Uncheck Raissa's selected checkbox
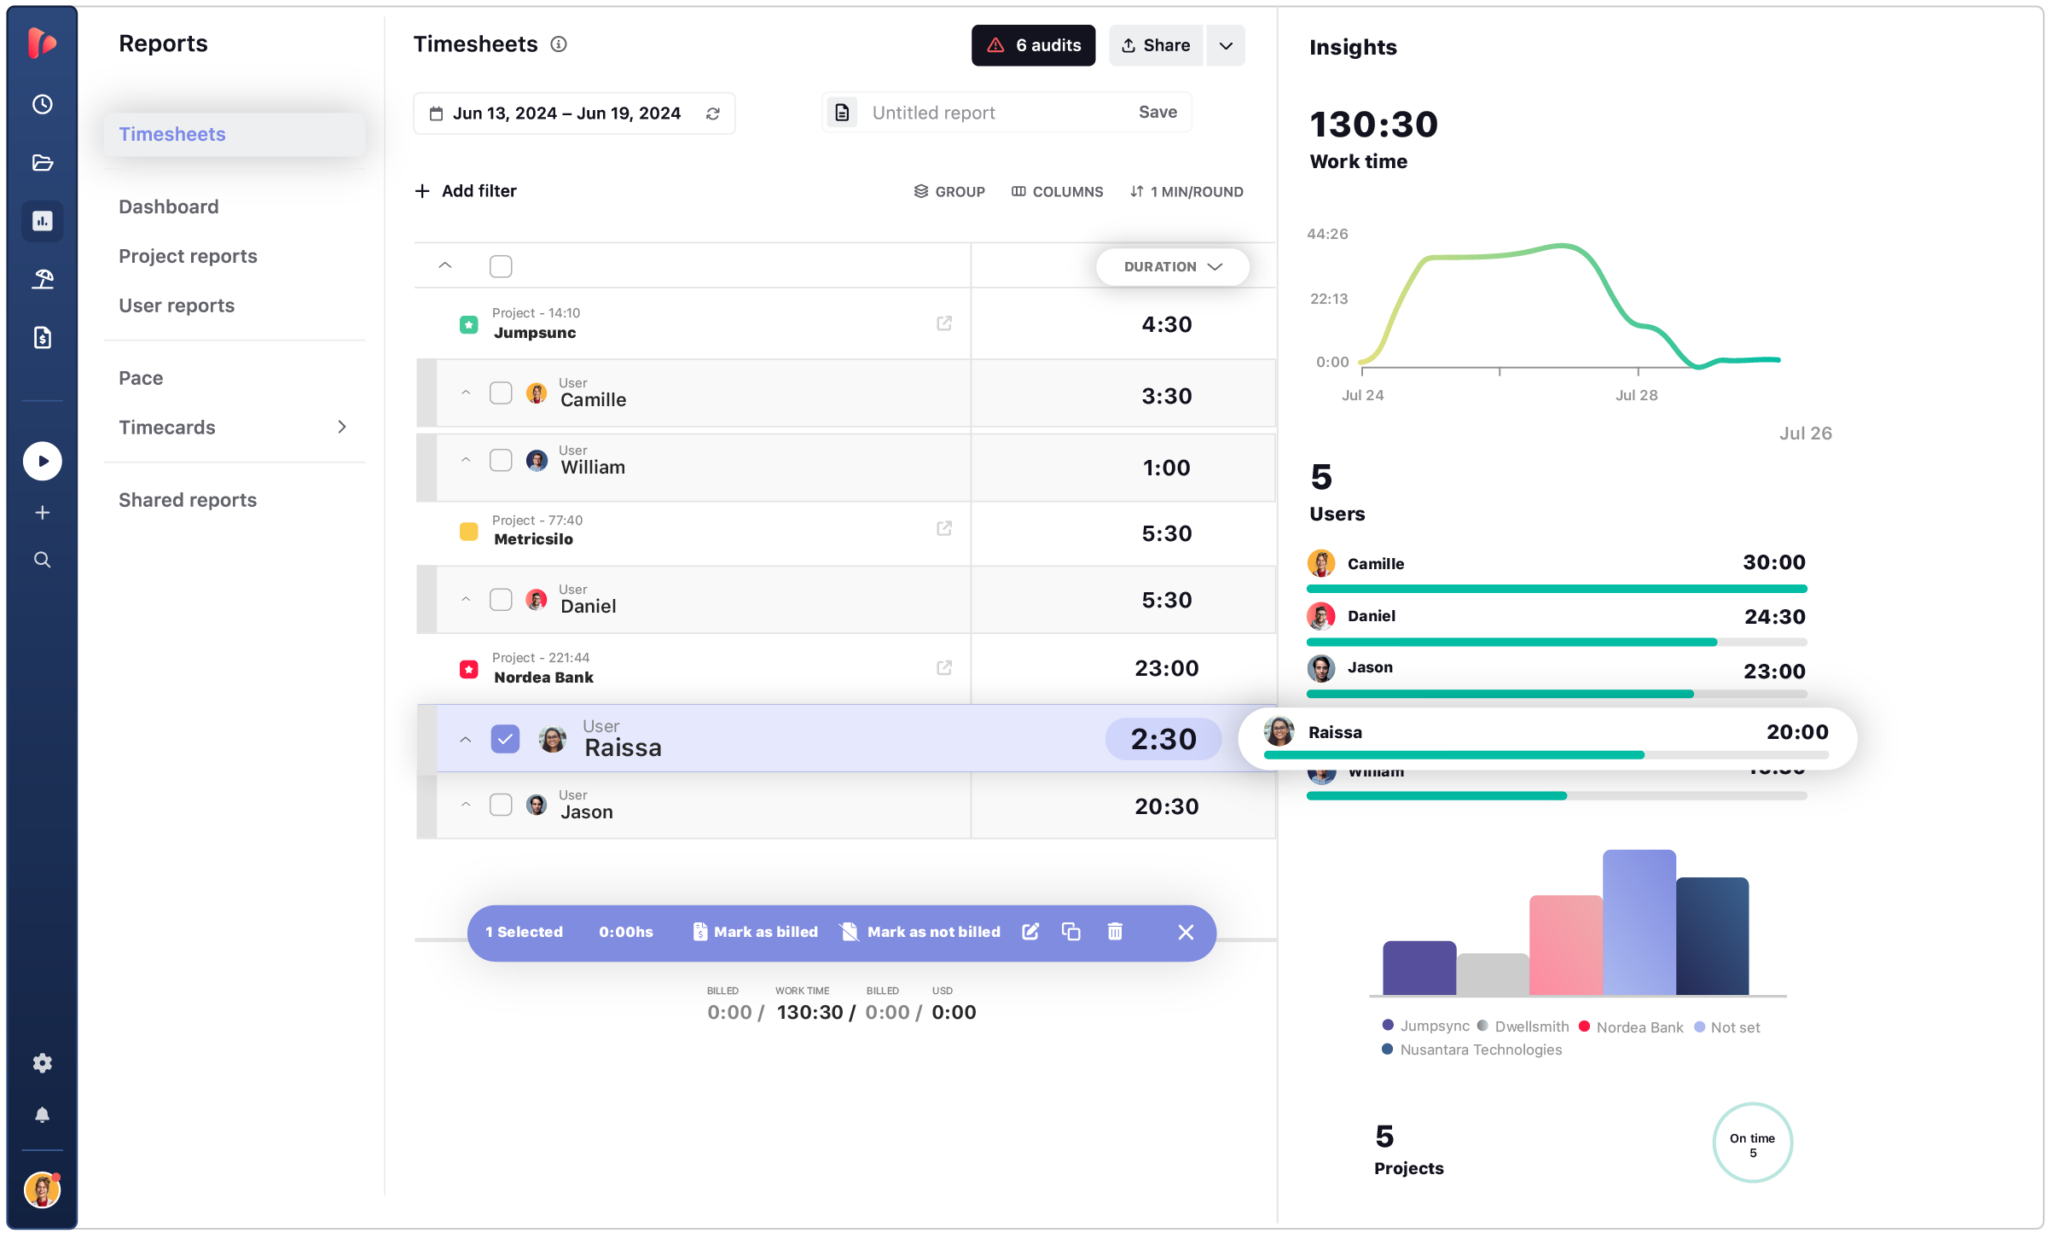This screenshot has width=2048, height=1233. [x=506, y=738]
